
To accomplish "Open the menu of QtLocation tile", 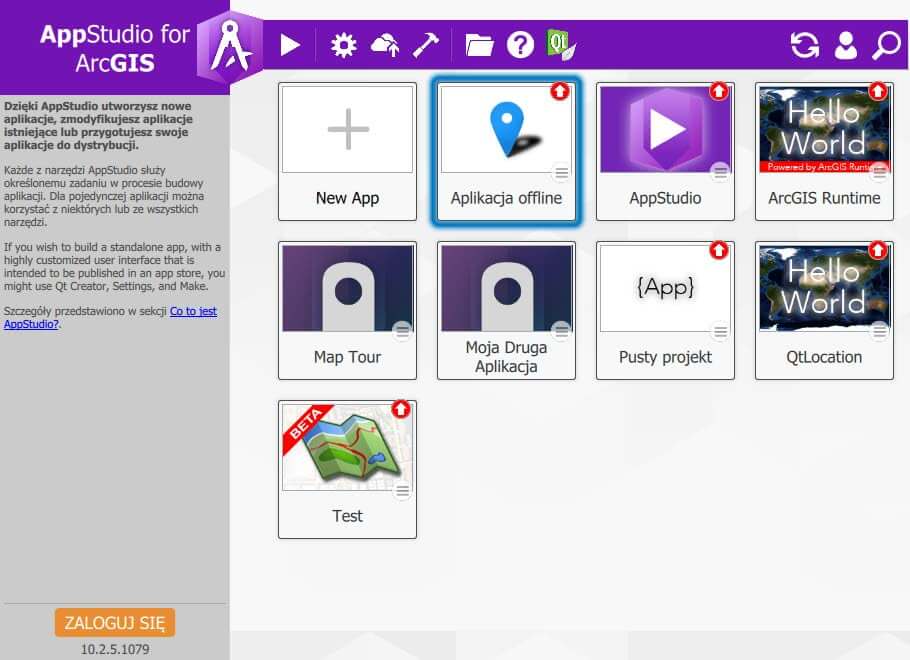I will tap(879, 331).
